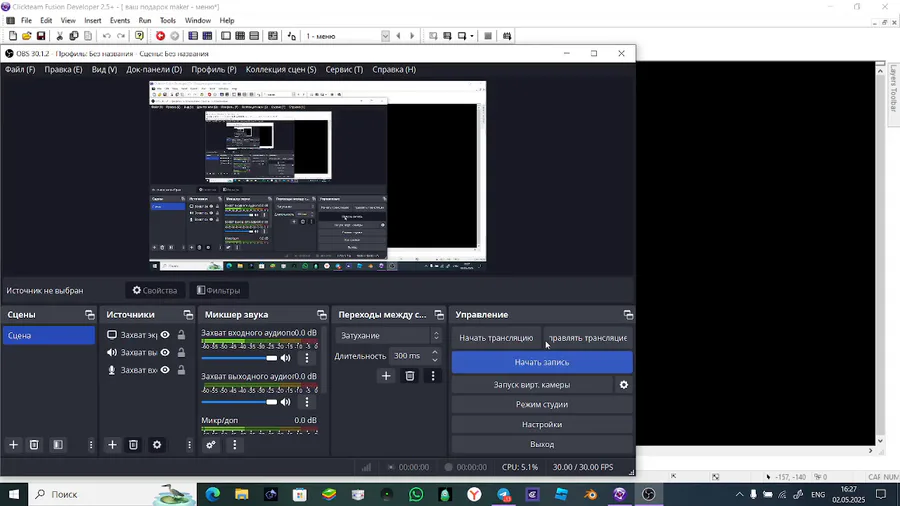
Task: Open OBS Док-панели (D) menu
Action: [x=154, y=69]
